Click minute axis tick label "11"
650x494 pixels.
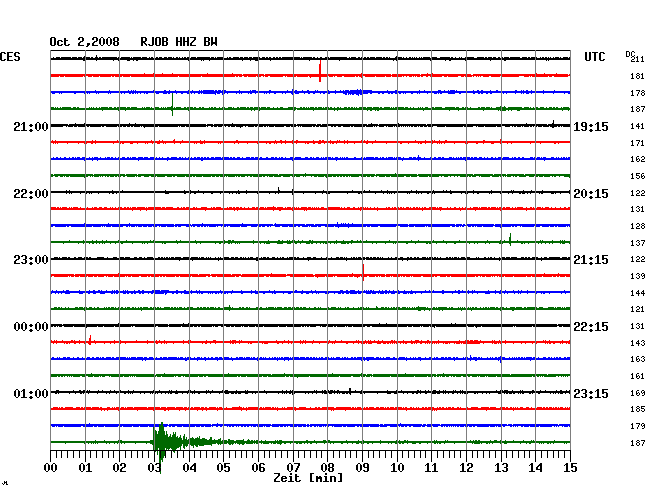coord(431,468)
